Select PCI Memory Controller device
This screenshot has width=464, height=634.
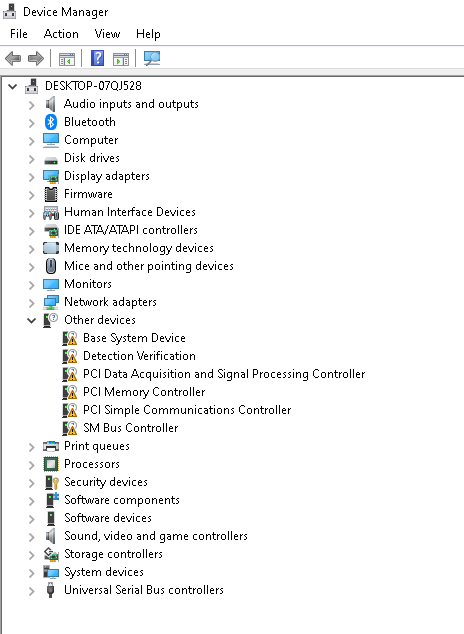(144, 392)
